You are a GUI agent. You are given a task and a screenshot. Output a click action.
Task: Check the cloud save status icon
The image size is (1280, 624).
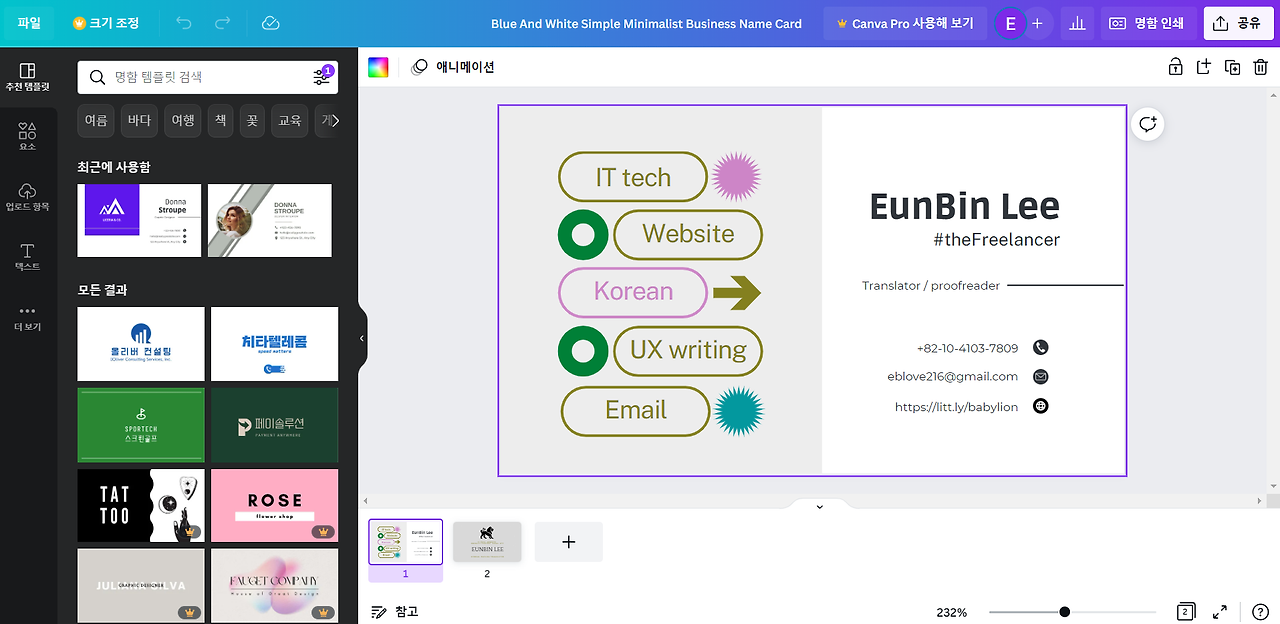click(270, 23)
